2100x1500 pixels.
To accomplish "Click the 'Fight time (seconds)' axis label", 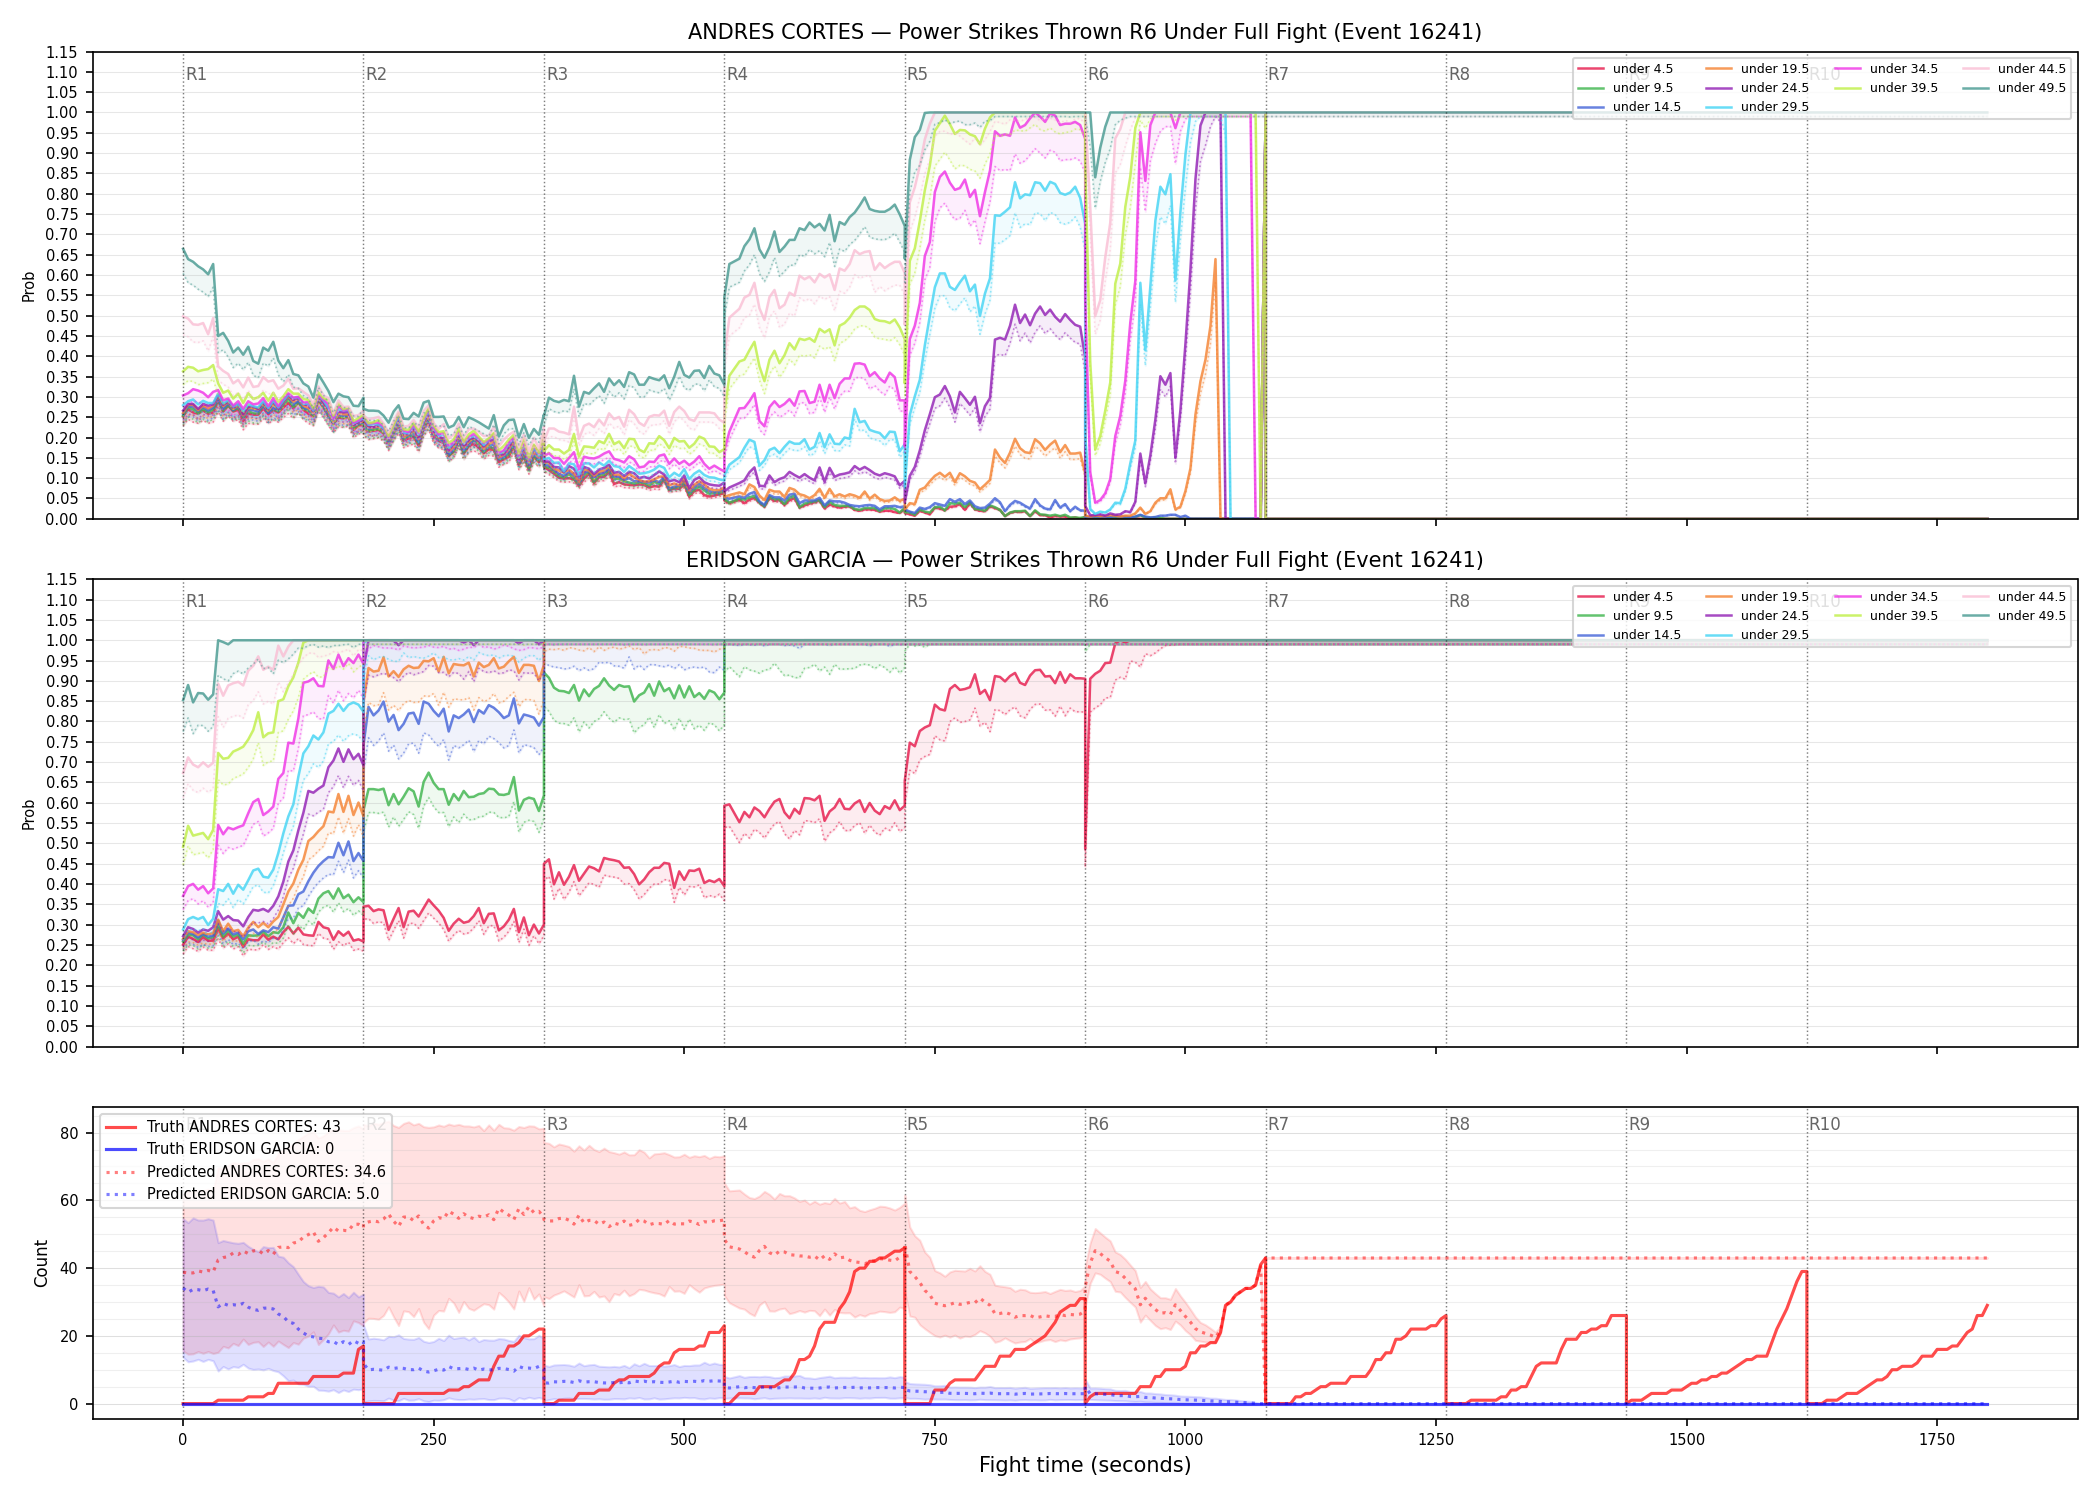I will point(1085,1465).
